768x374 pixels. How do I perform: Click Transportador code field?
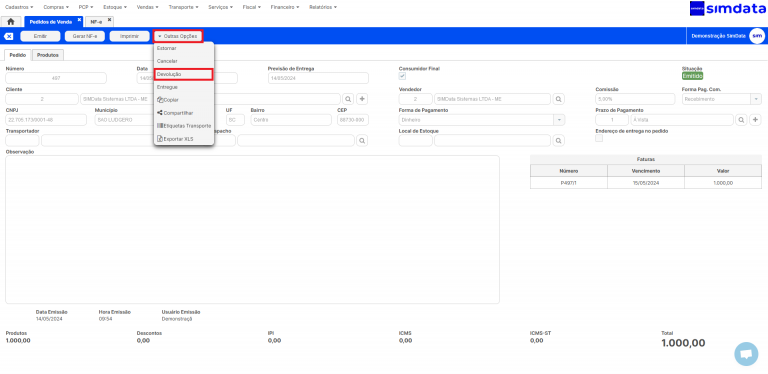(22, 141)
